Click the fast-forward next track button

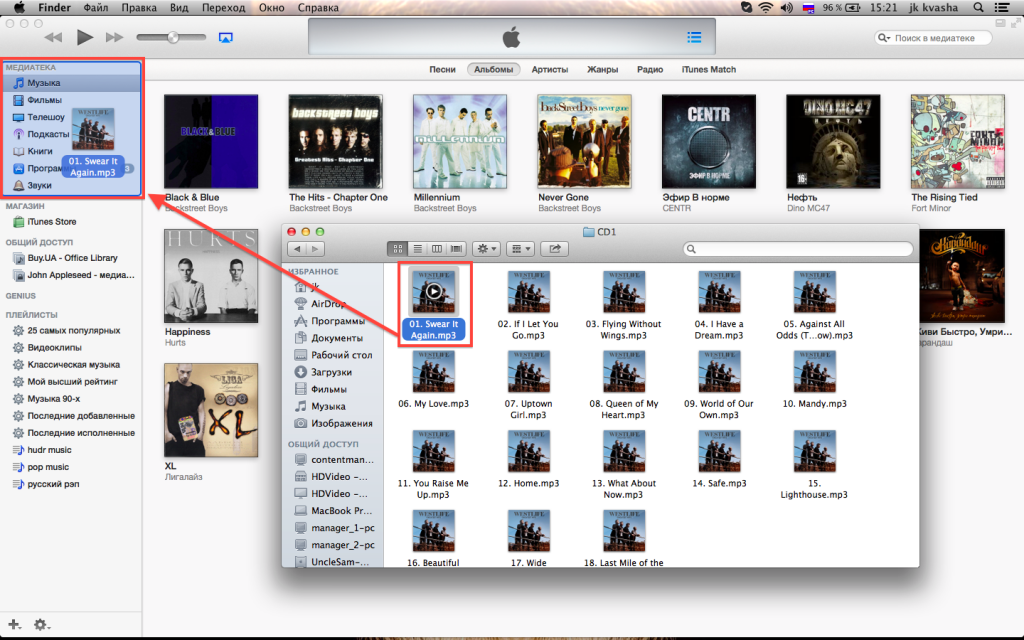pos(114,37)
